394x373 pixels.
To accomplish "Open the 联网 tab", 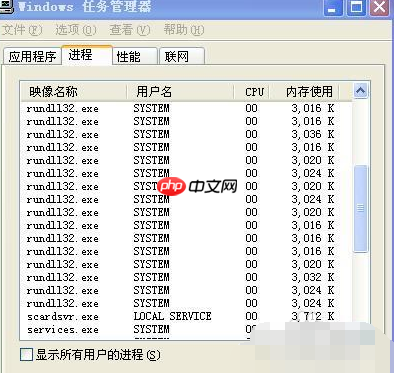I will 182,56.
